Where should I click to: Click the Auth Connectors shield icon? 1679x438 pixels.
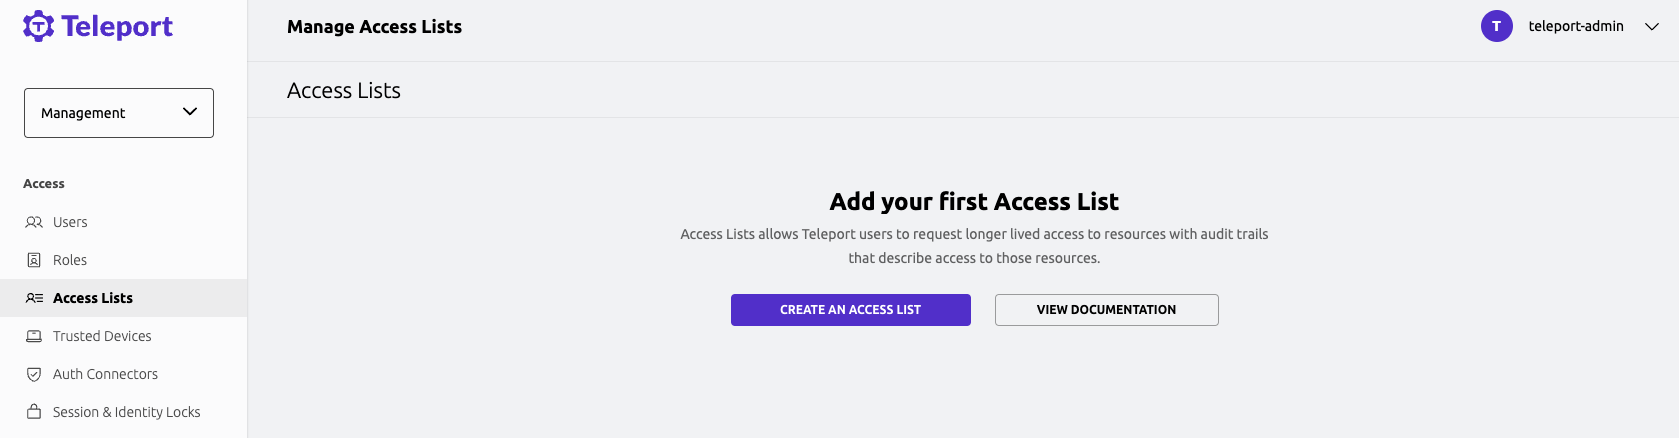point(34,374)
